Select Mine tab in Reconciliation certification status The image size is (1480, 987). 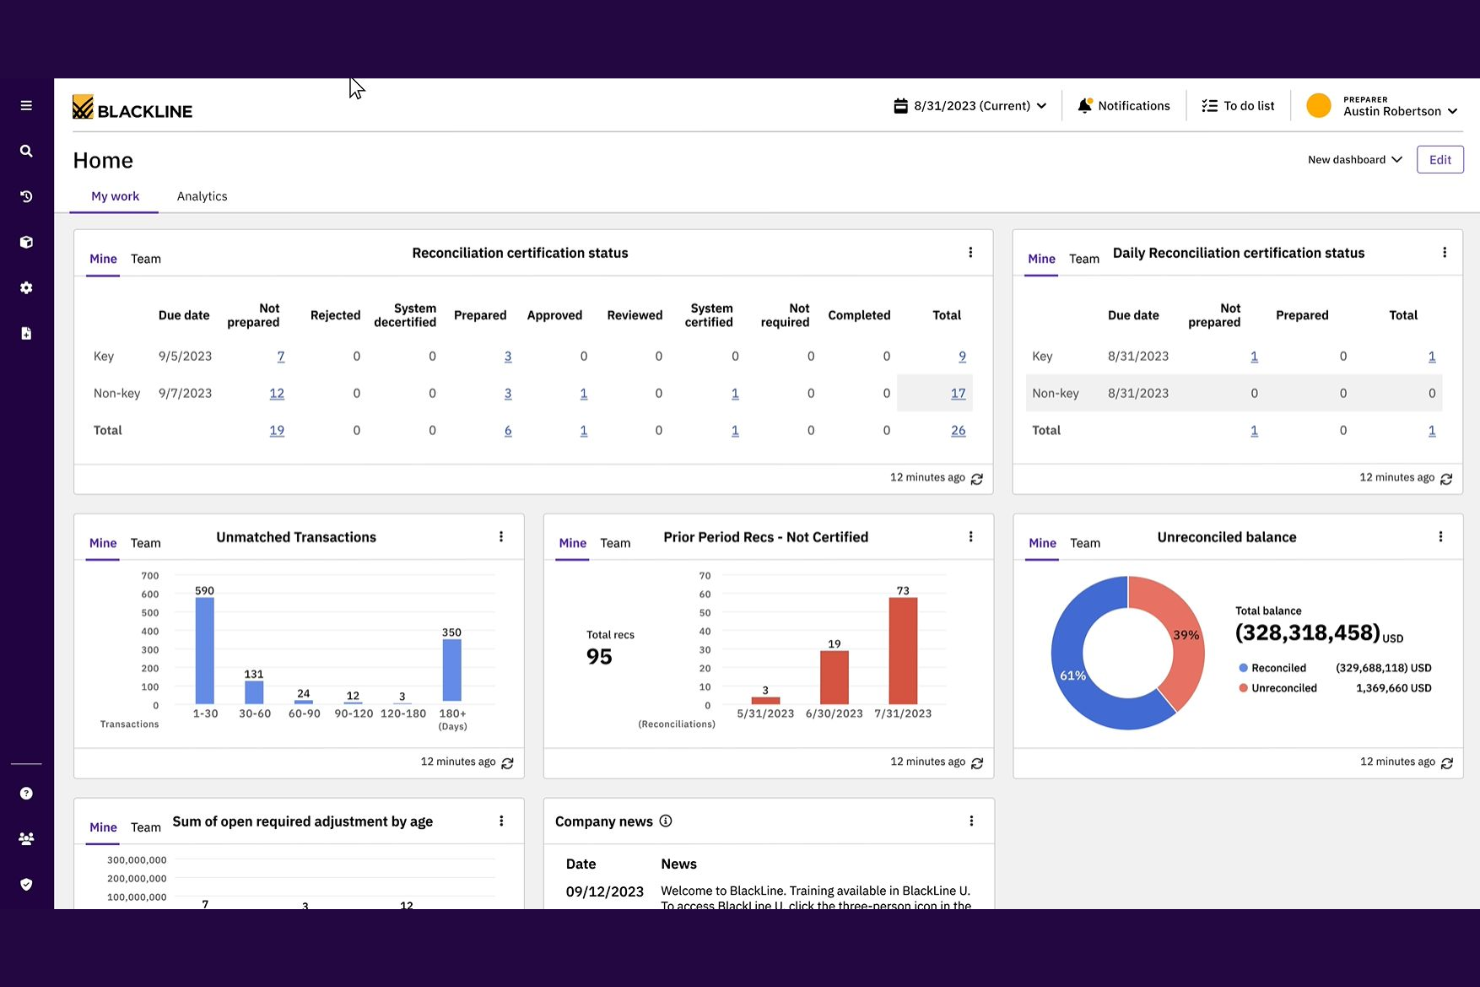[103, 259]
